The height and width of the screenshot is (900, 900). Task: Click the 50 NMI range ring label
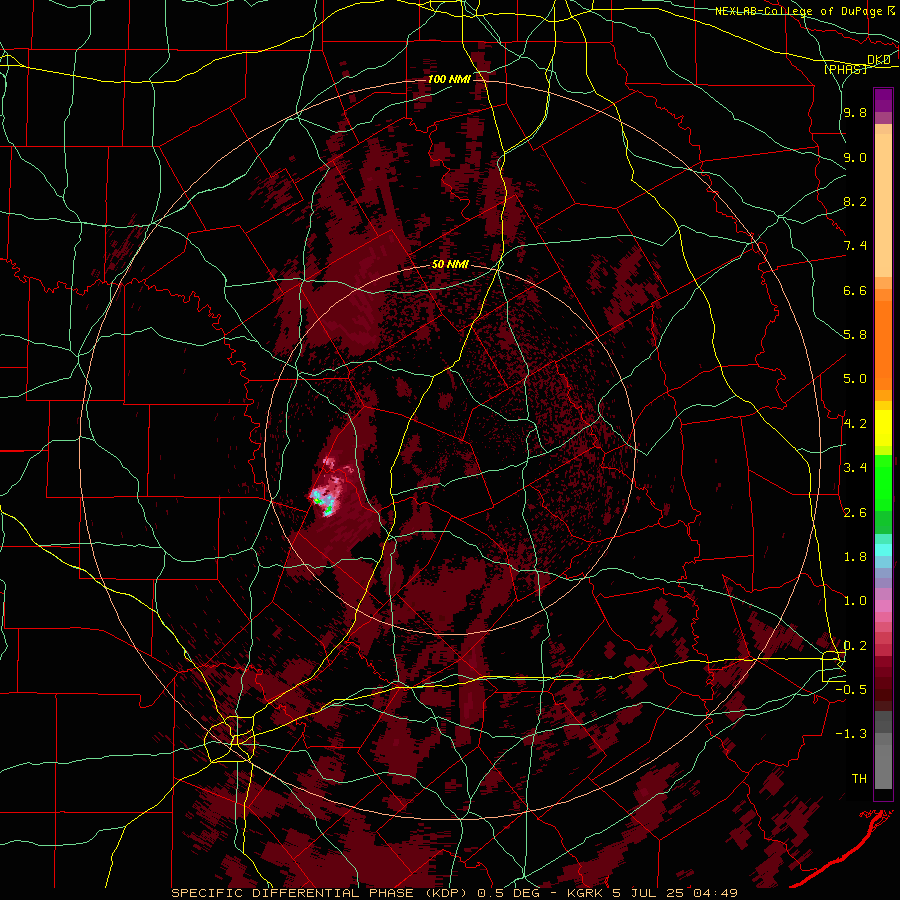pos(451,265)
